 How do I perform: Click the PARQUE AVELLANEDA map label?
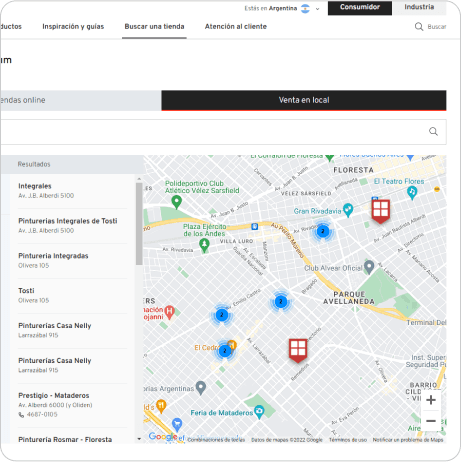tap(349, 298)
